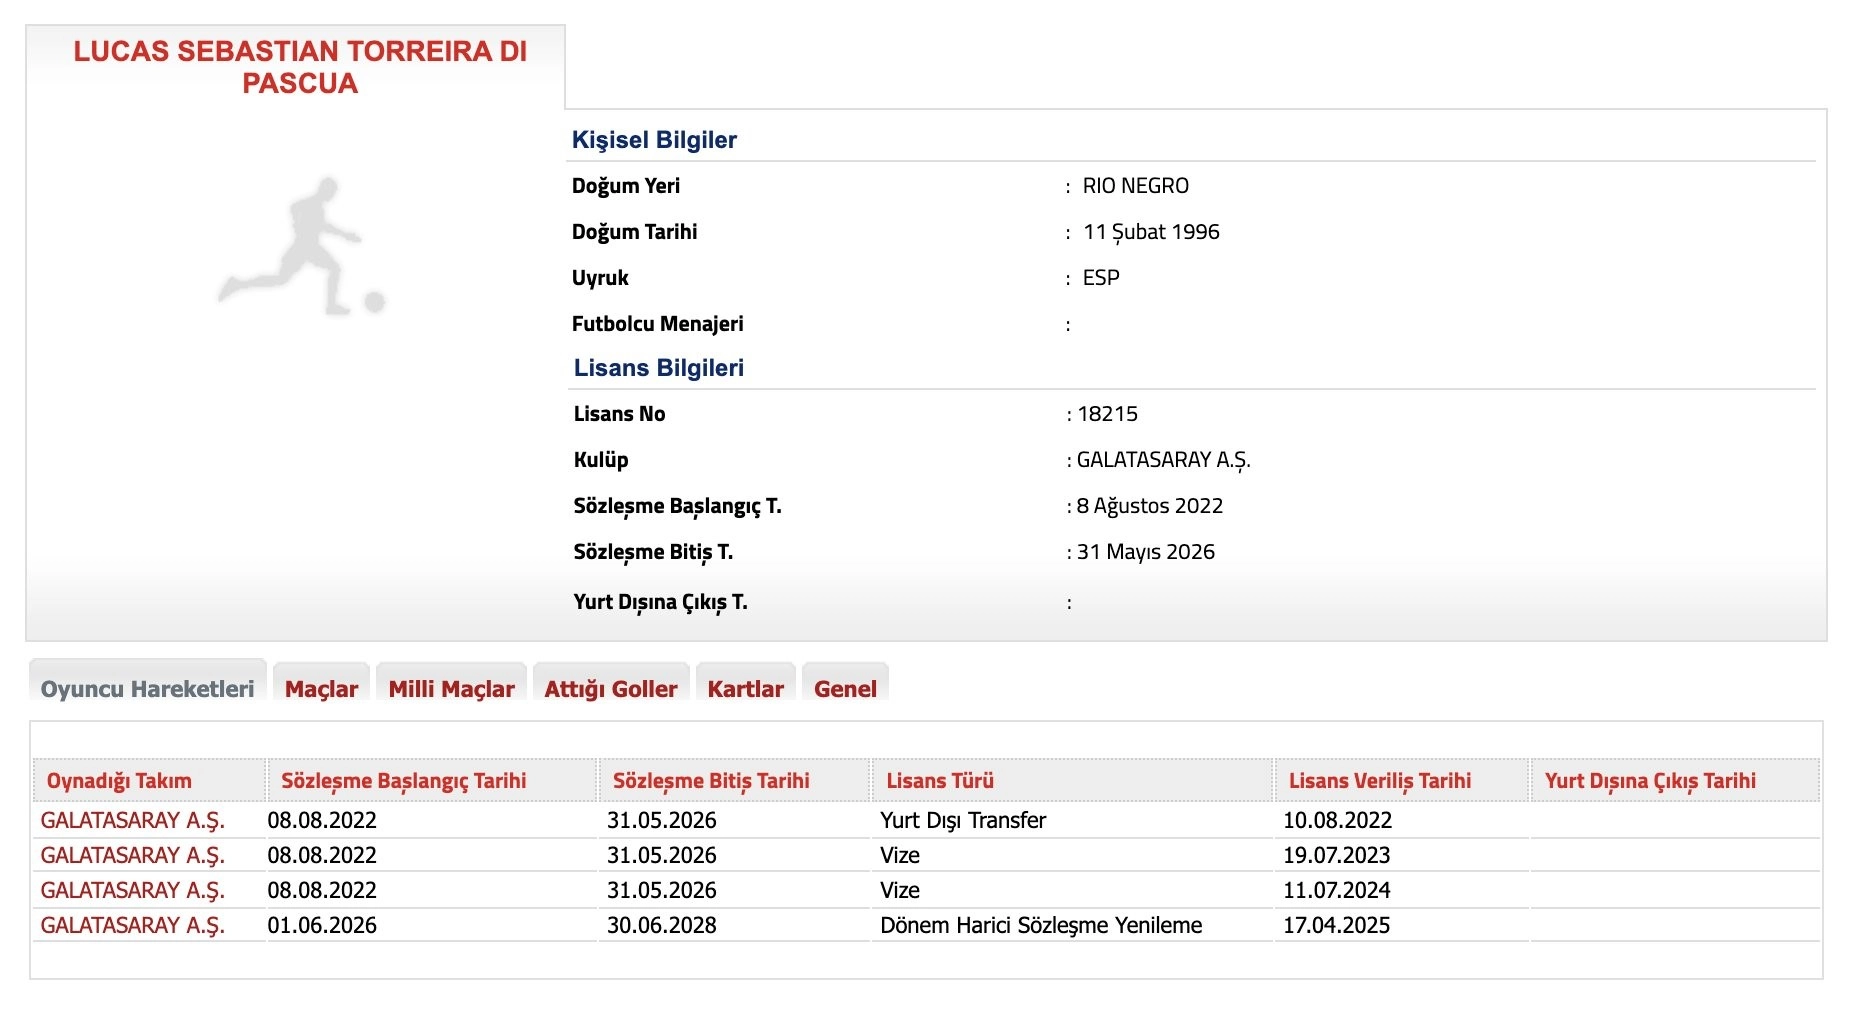1856x1024 pixels.
Task: Click Galatasaray link in row licensed 11.07.2024
Action: (132, 890)
